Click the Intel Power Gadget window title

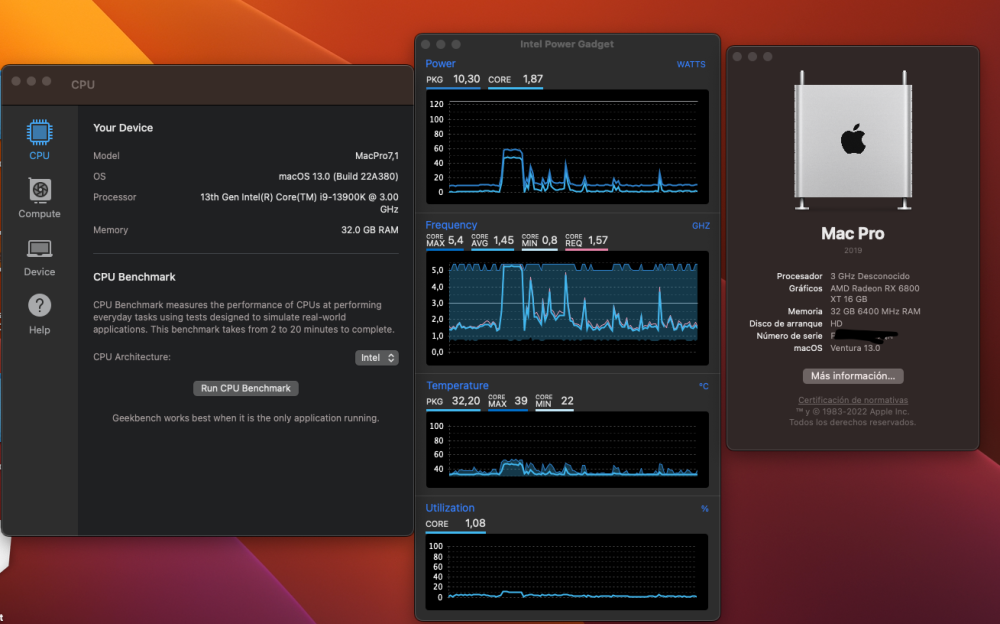click(567, 44)
